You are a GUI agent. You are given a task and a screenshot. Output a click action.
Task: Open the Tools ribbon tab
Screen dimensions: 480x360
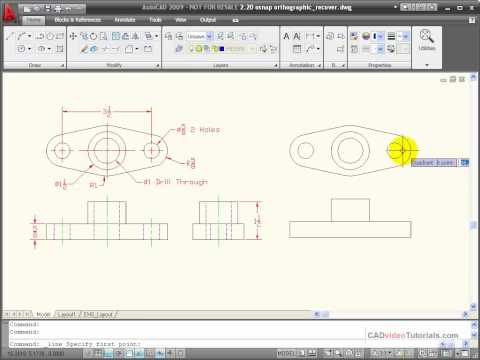pos(155,20)
